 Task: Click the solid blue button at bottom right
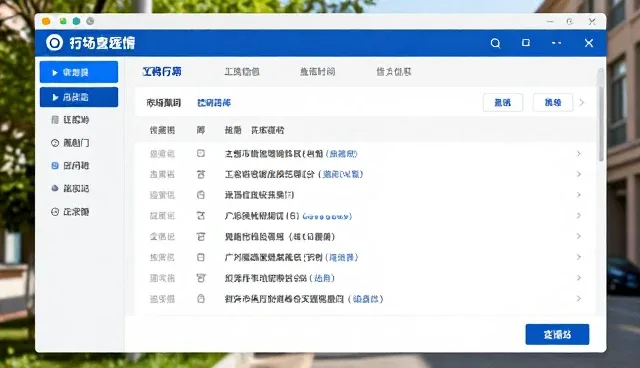(557, 335)
